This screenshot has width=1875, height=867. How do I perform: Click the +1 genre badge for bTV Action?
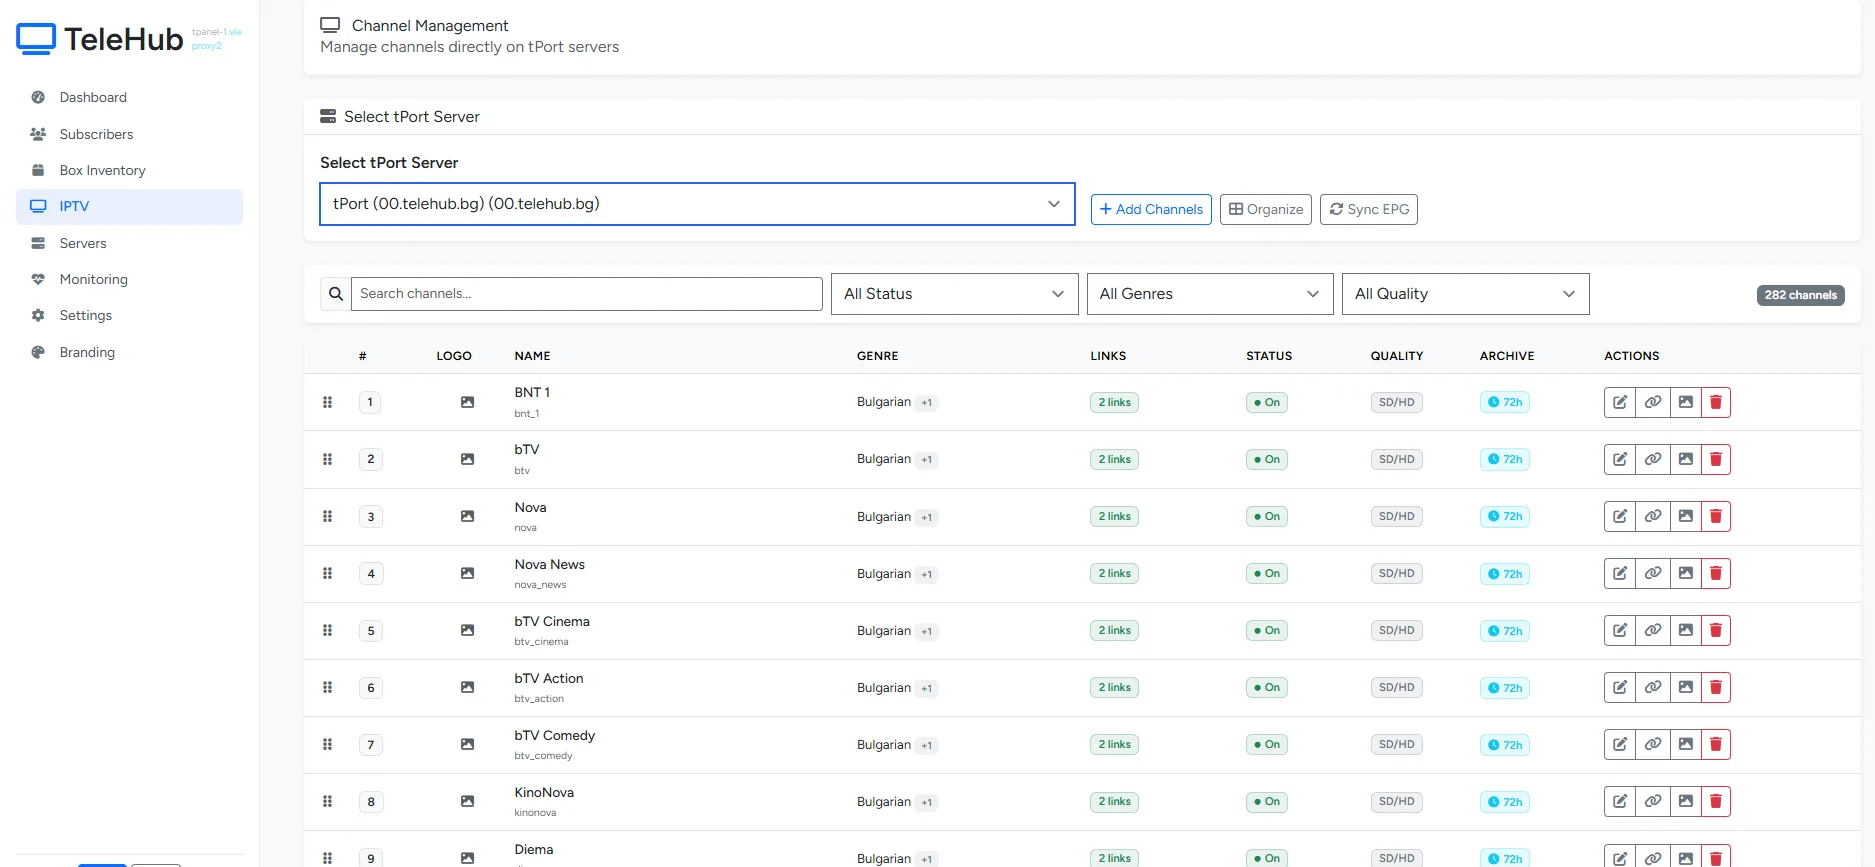[x=927, y=689]
